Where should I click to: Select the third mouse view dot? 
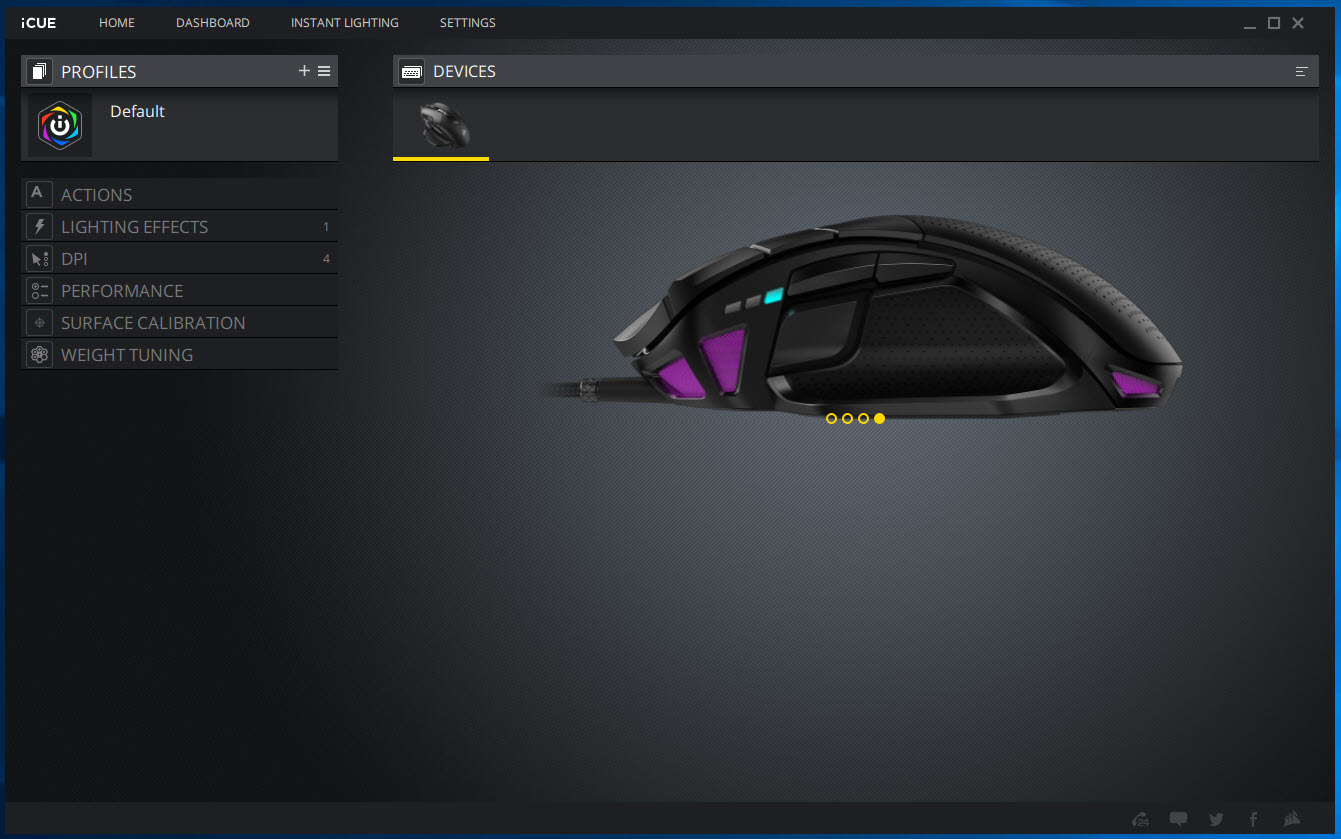[x=864, y=418]
